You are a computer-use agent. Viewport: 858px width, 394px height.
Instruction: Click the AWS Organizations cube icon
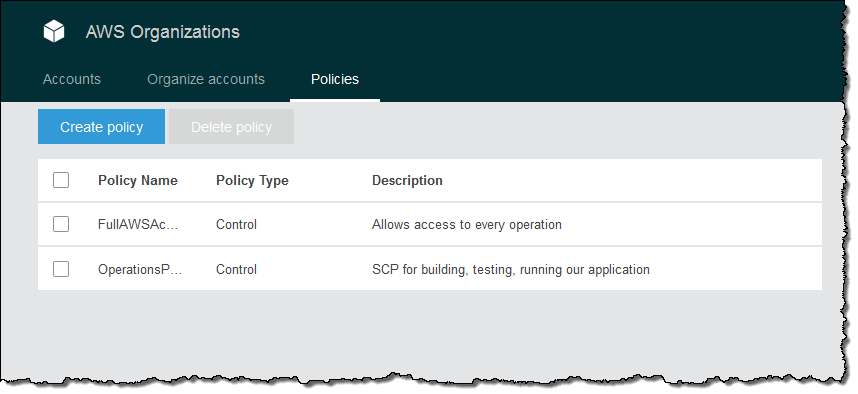click(x=54, y=31)
